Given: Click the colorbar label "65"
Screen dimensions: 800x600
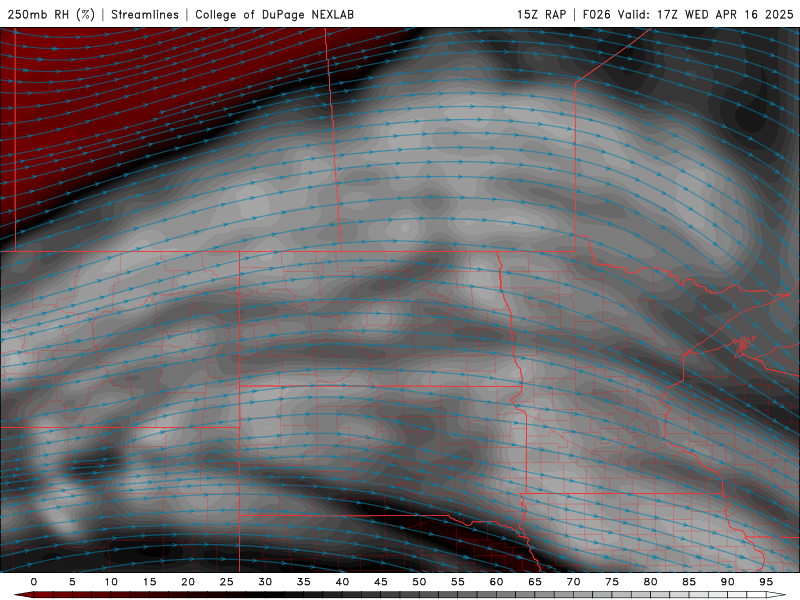Looking at the screenshot, I should [535, 582].
